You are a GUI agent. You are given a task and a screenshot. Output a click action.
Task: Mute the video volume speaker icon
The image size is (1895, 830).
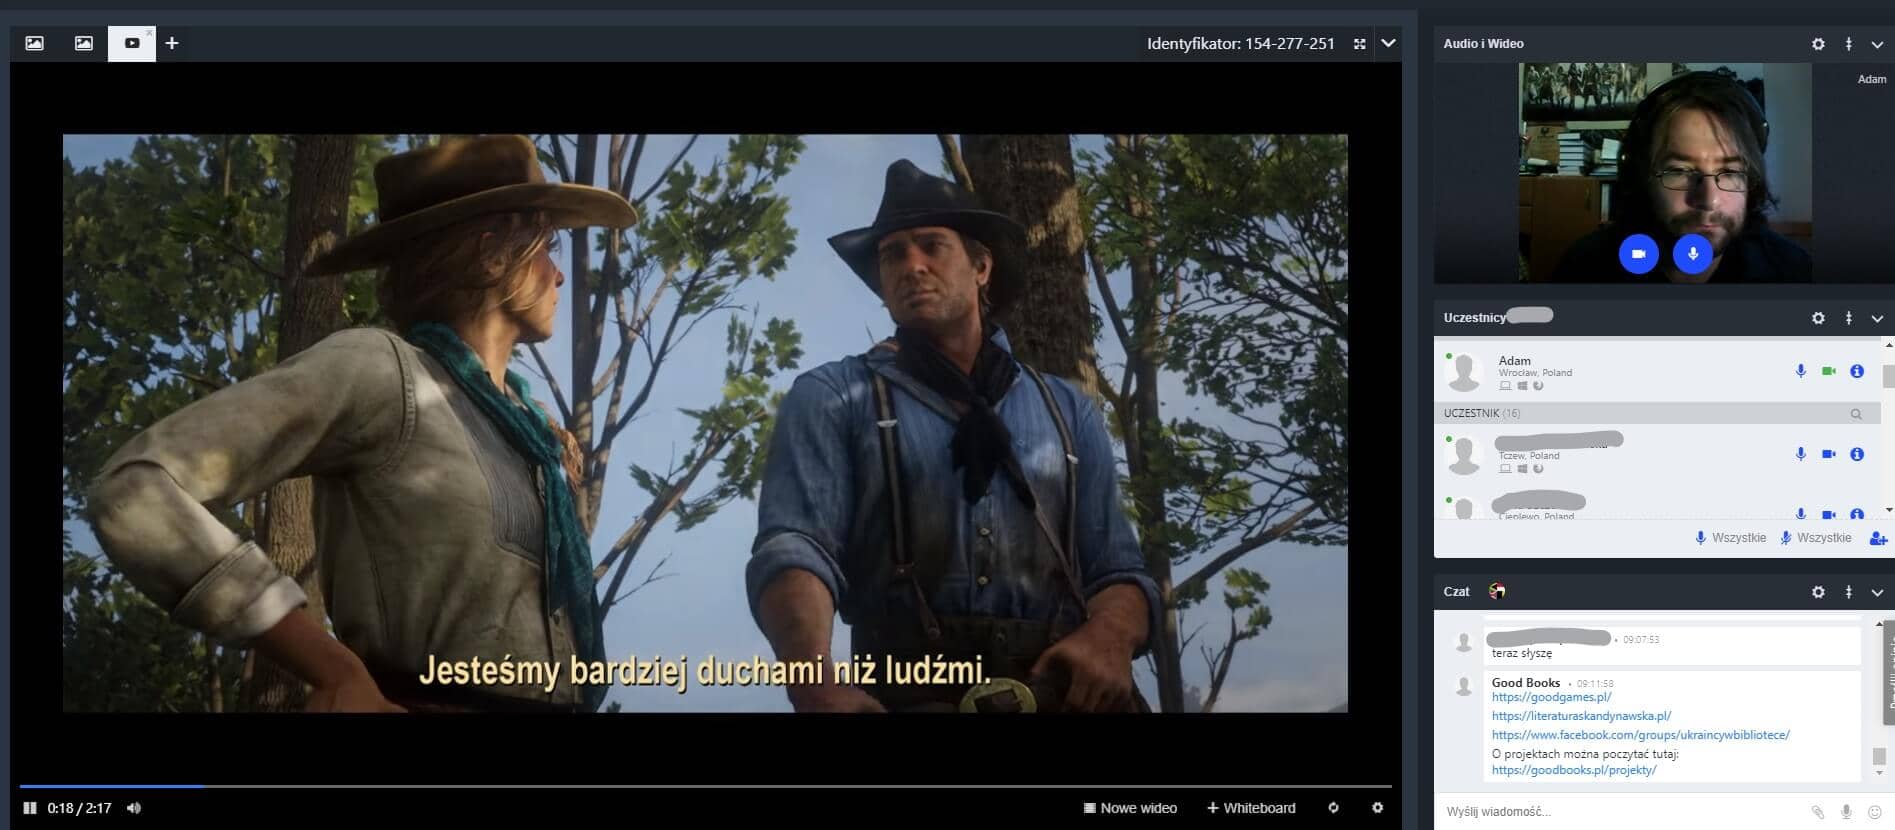coord(134,808)
